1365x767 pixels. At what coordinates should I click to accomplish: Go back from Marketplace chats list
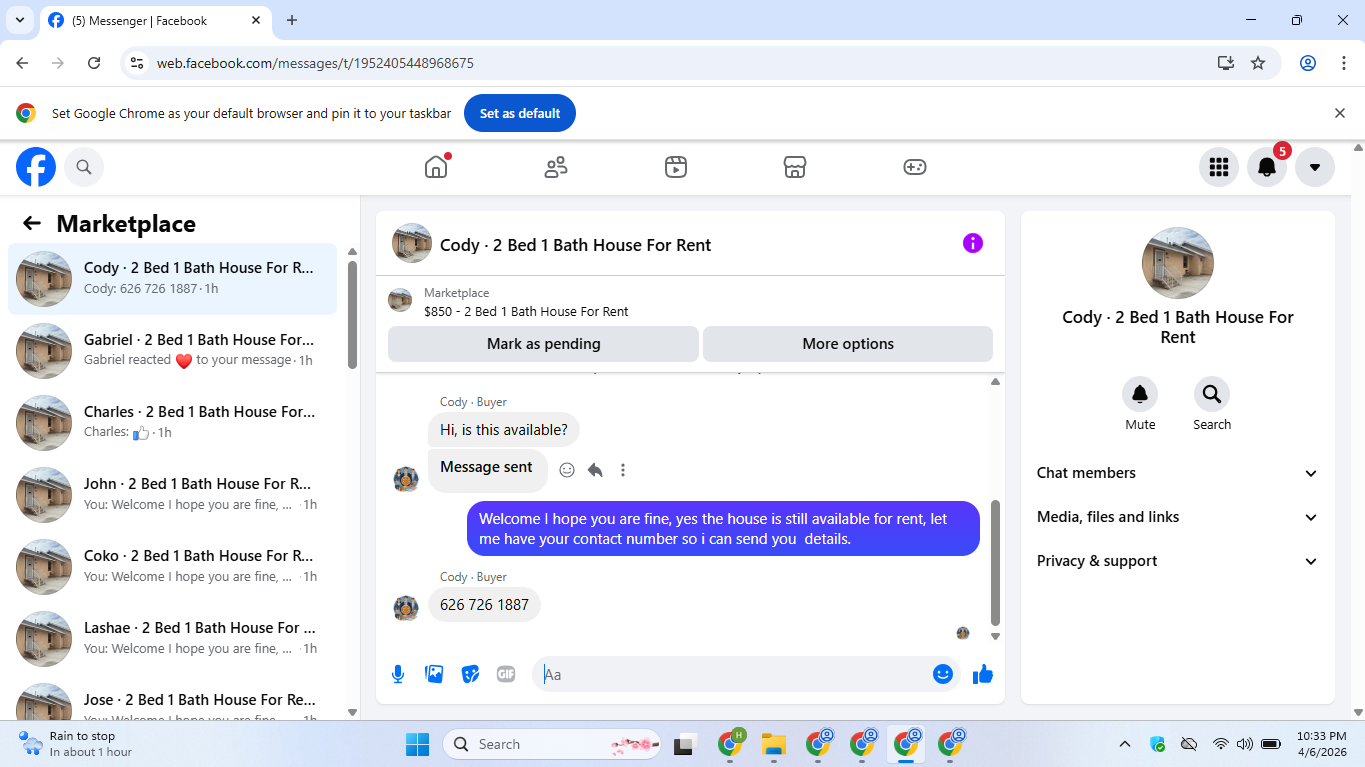tap(32, 223)
